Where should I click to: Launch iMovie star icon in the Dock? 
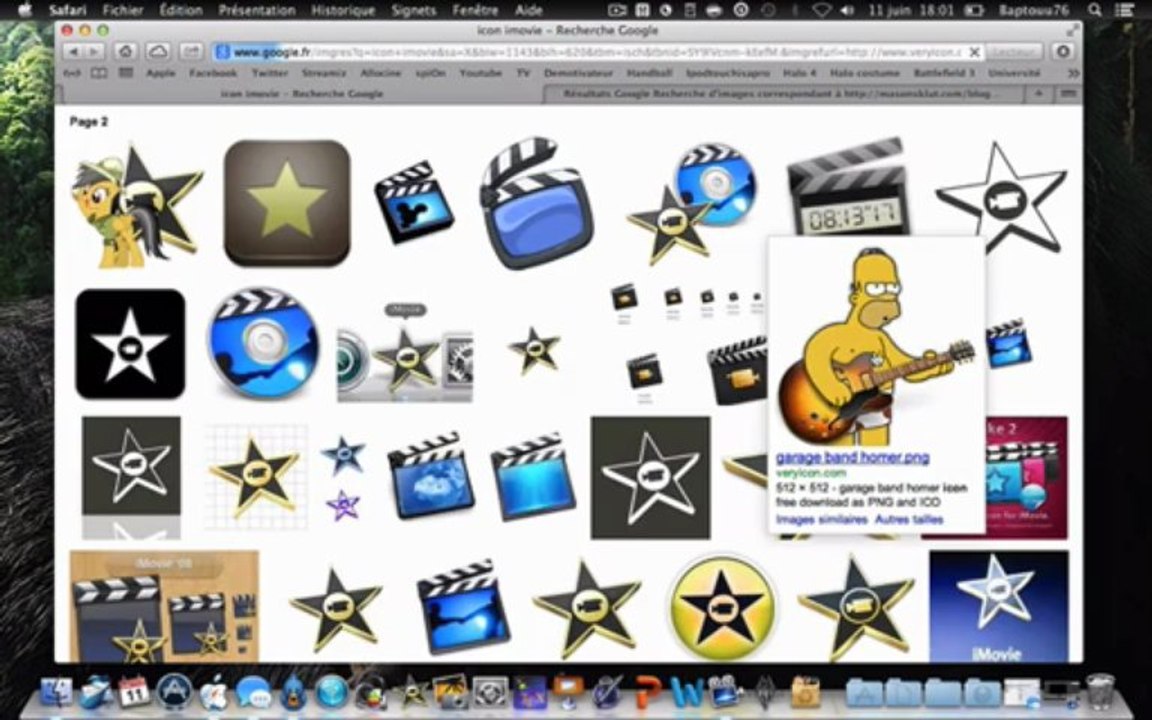click(412, 693)
